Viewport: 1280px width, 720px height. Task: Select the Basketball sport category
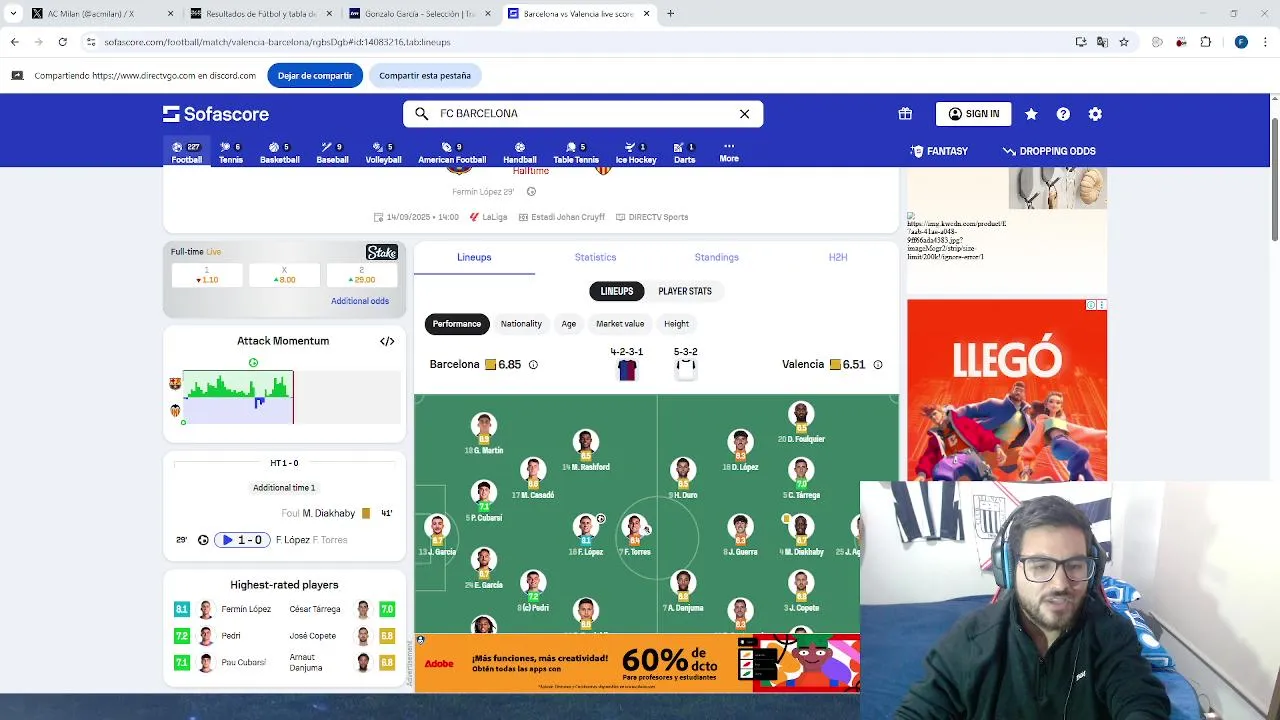point(280,153)
